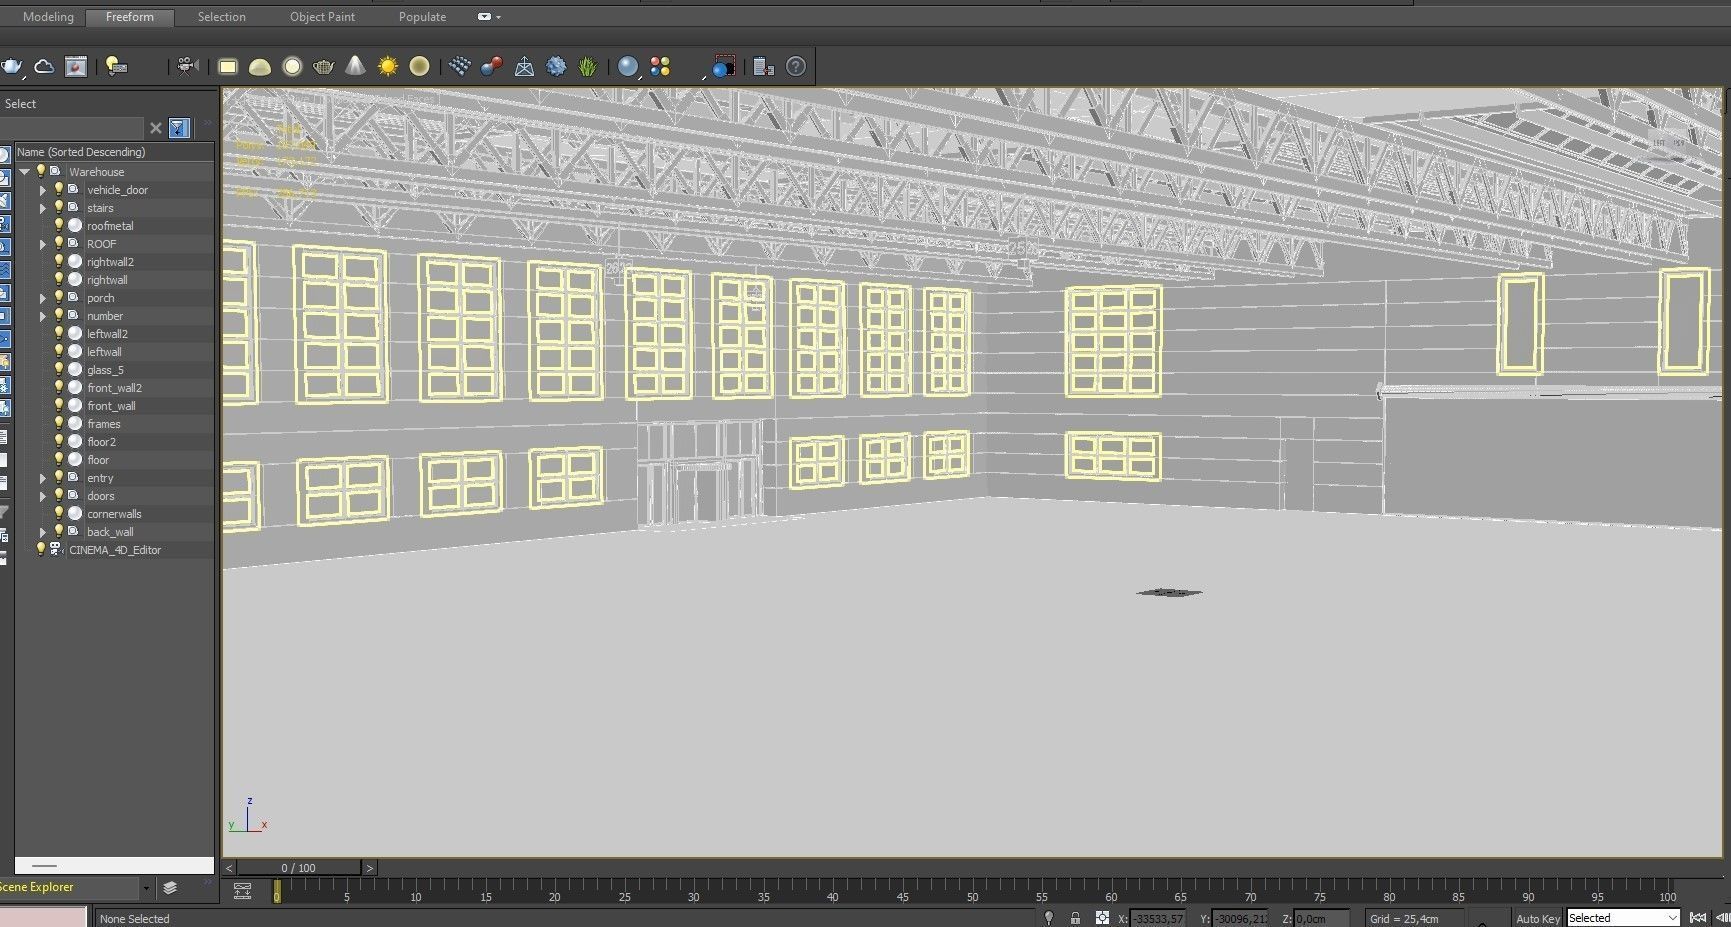This screenshot has width=1731, height=927.
Task: Toggle visibility bulb for CINEMA_4D_Editor
Action: click(x=41, y=549)
